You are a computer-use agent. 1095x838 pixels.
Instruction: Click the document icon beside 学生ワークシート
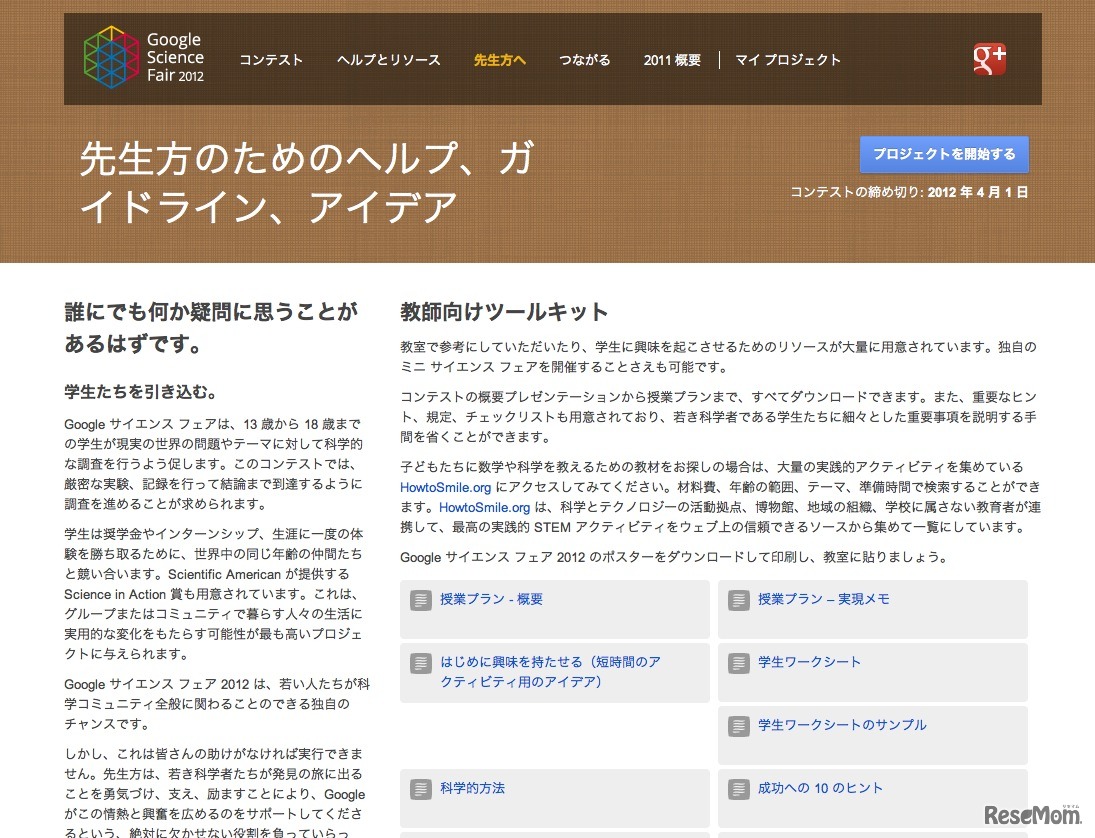[x=738, y=662]
